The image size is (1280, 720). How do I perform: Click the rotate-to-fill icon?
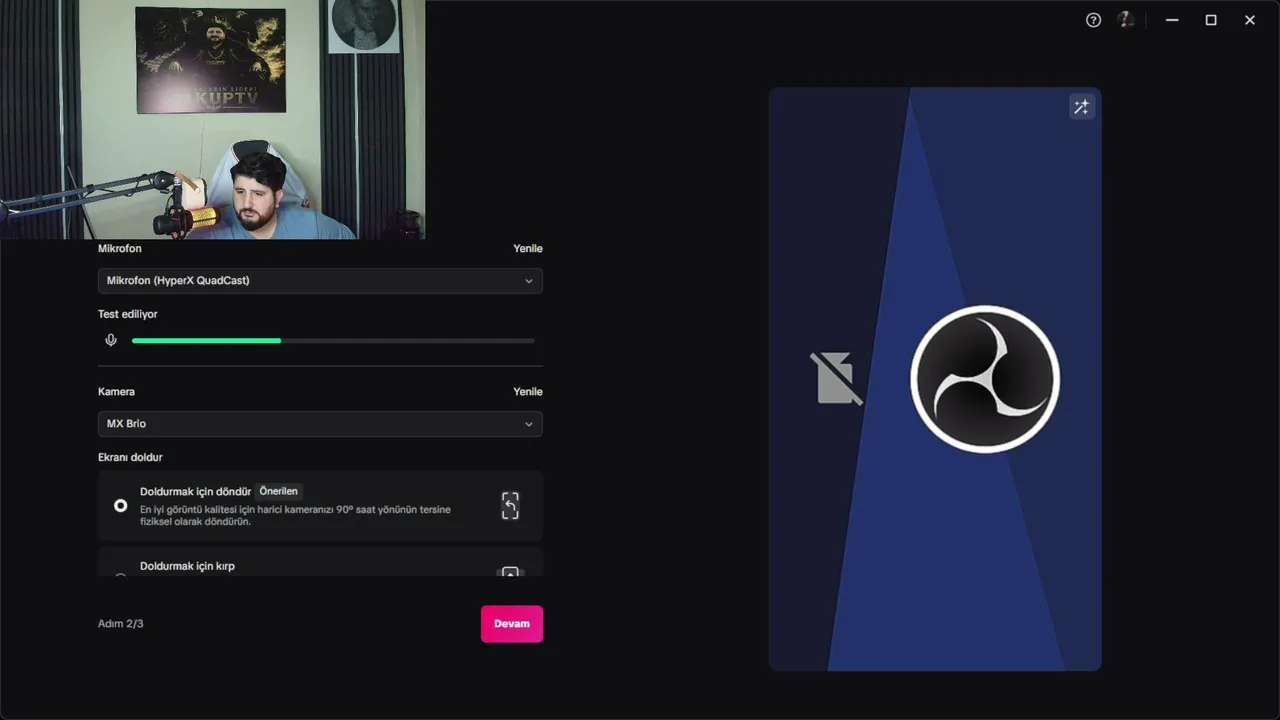point(510,506)
